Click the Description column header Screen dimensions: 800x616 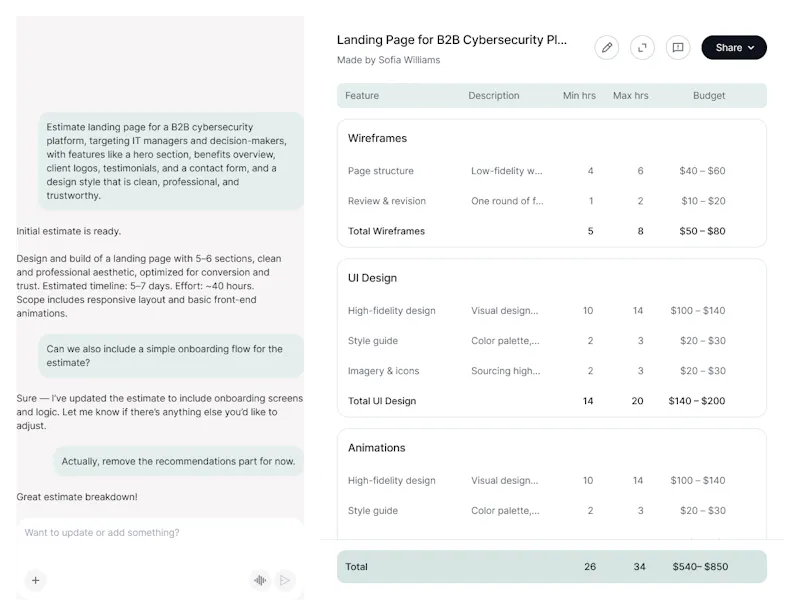point(493,95)
